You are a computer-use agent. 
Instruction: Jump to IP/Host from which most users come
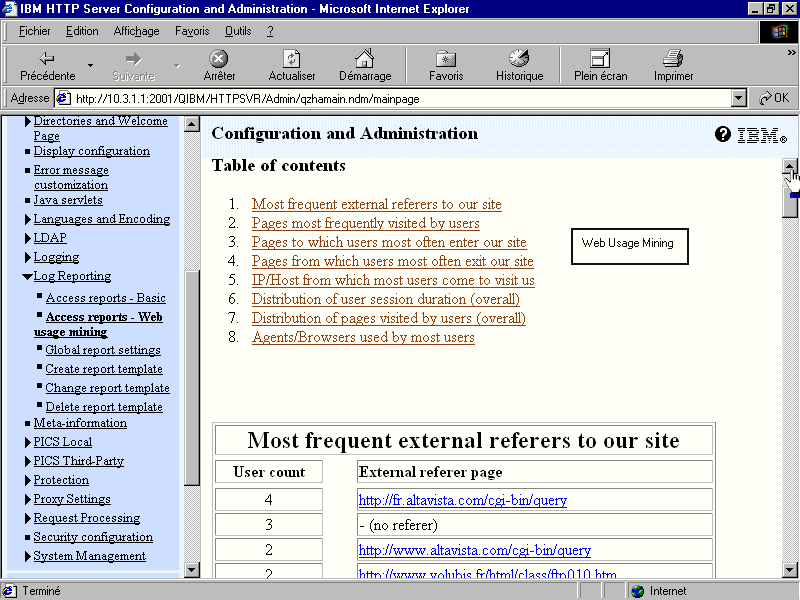tap(393, 281)
